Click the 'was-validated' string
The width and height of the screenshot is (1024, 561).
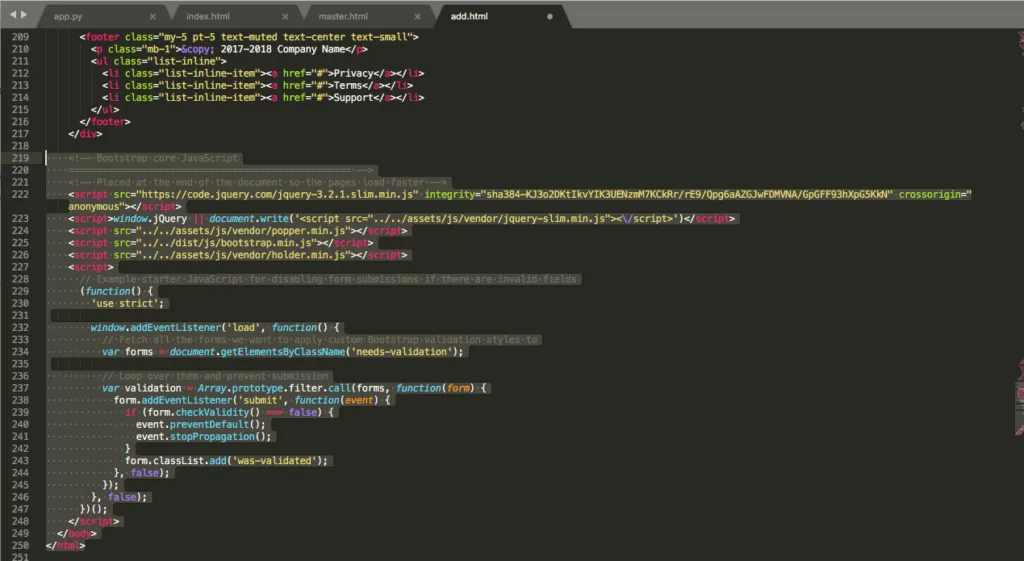pos(272,460)
